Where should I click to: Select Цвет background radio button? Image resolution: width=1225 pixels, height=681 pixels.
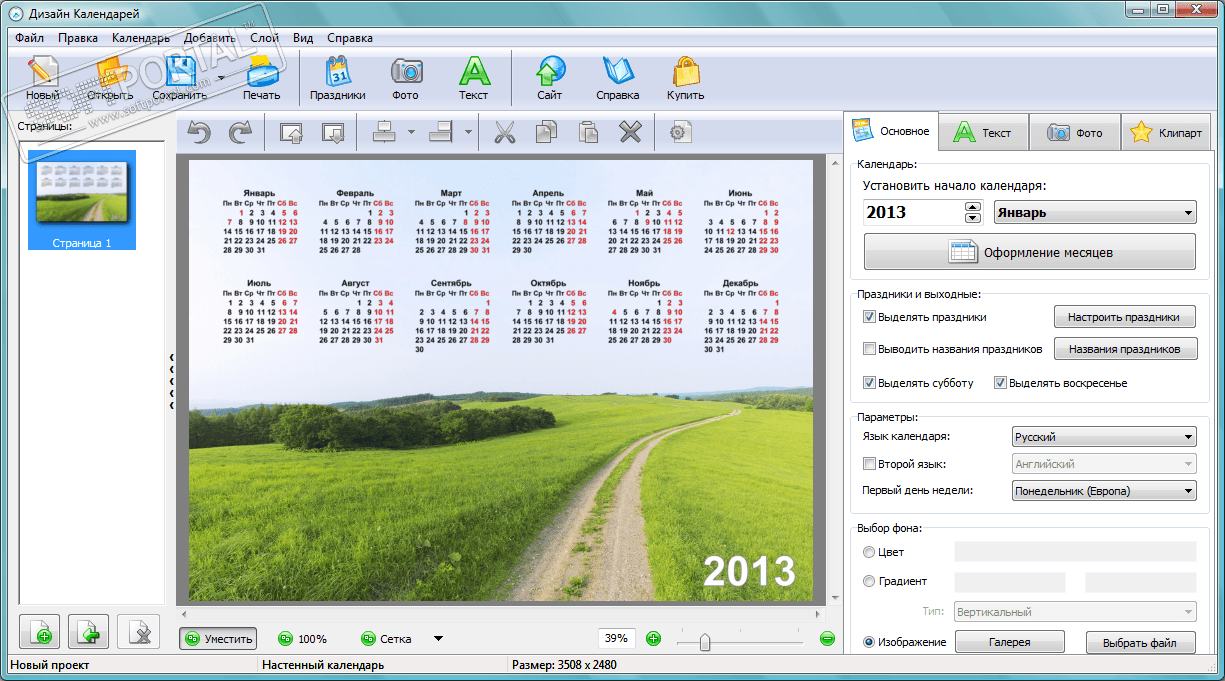[868, 552]
